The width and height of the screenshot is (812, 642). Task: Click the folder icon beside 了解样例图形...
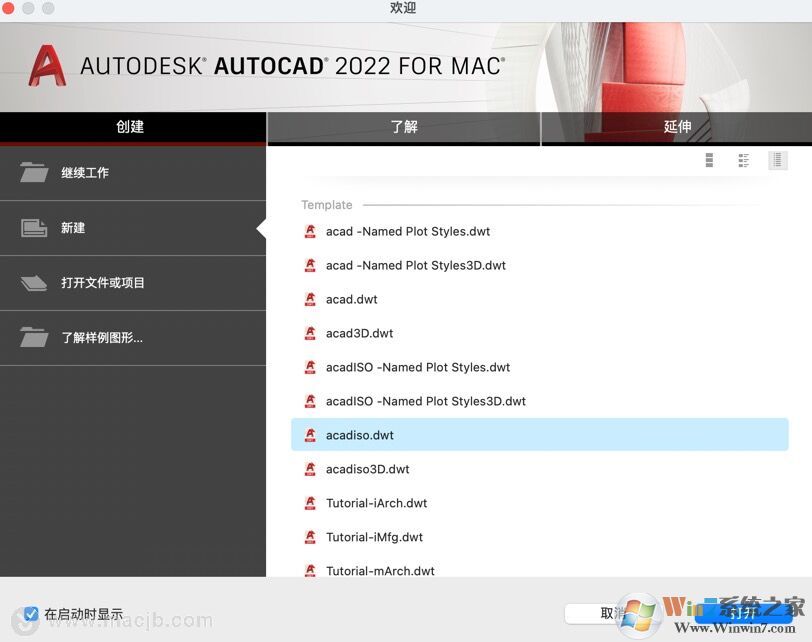pos(34,337)
